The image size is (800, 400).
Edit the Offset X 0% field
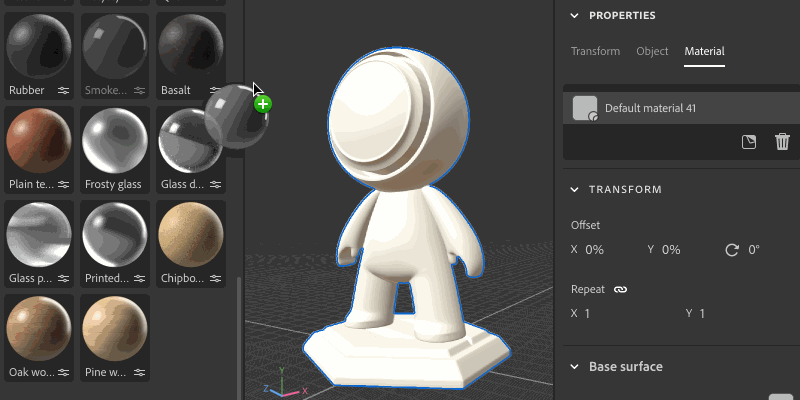click(x=594, y=249)
